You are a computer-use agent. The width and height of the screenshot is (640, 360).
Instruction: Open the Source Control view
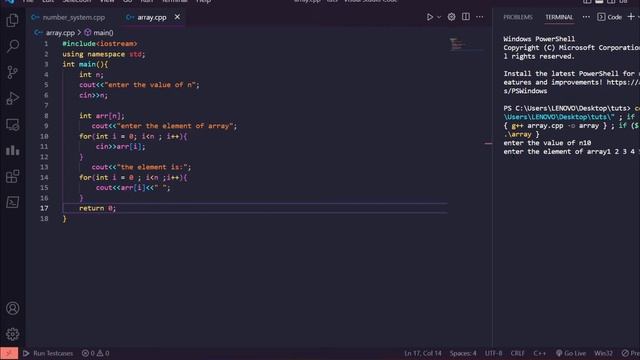pyautogui.click(x=13, y=72)
